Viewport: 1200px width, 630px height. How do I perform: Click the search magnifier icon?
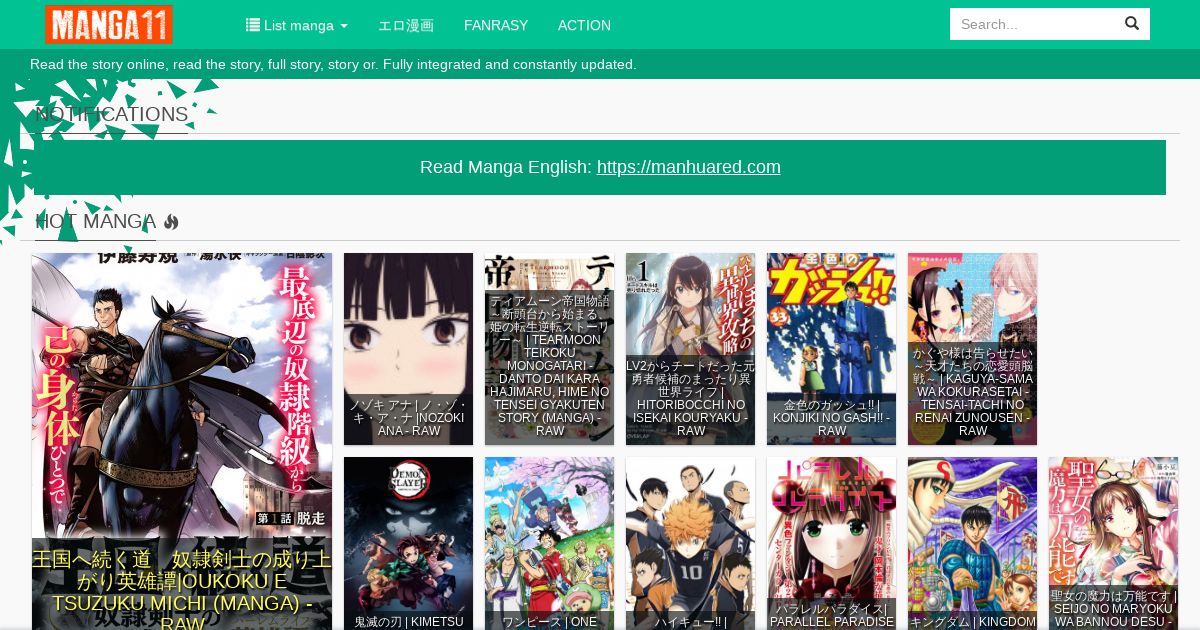[1132, 24]
